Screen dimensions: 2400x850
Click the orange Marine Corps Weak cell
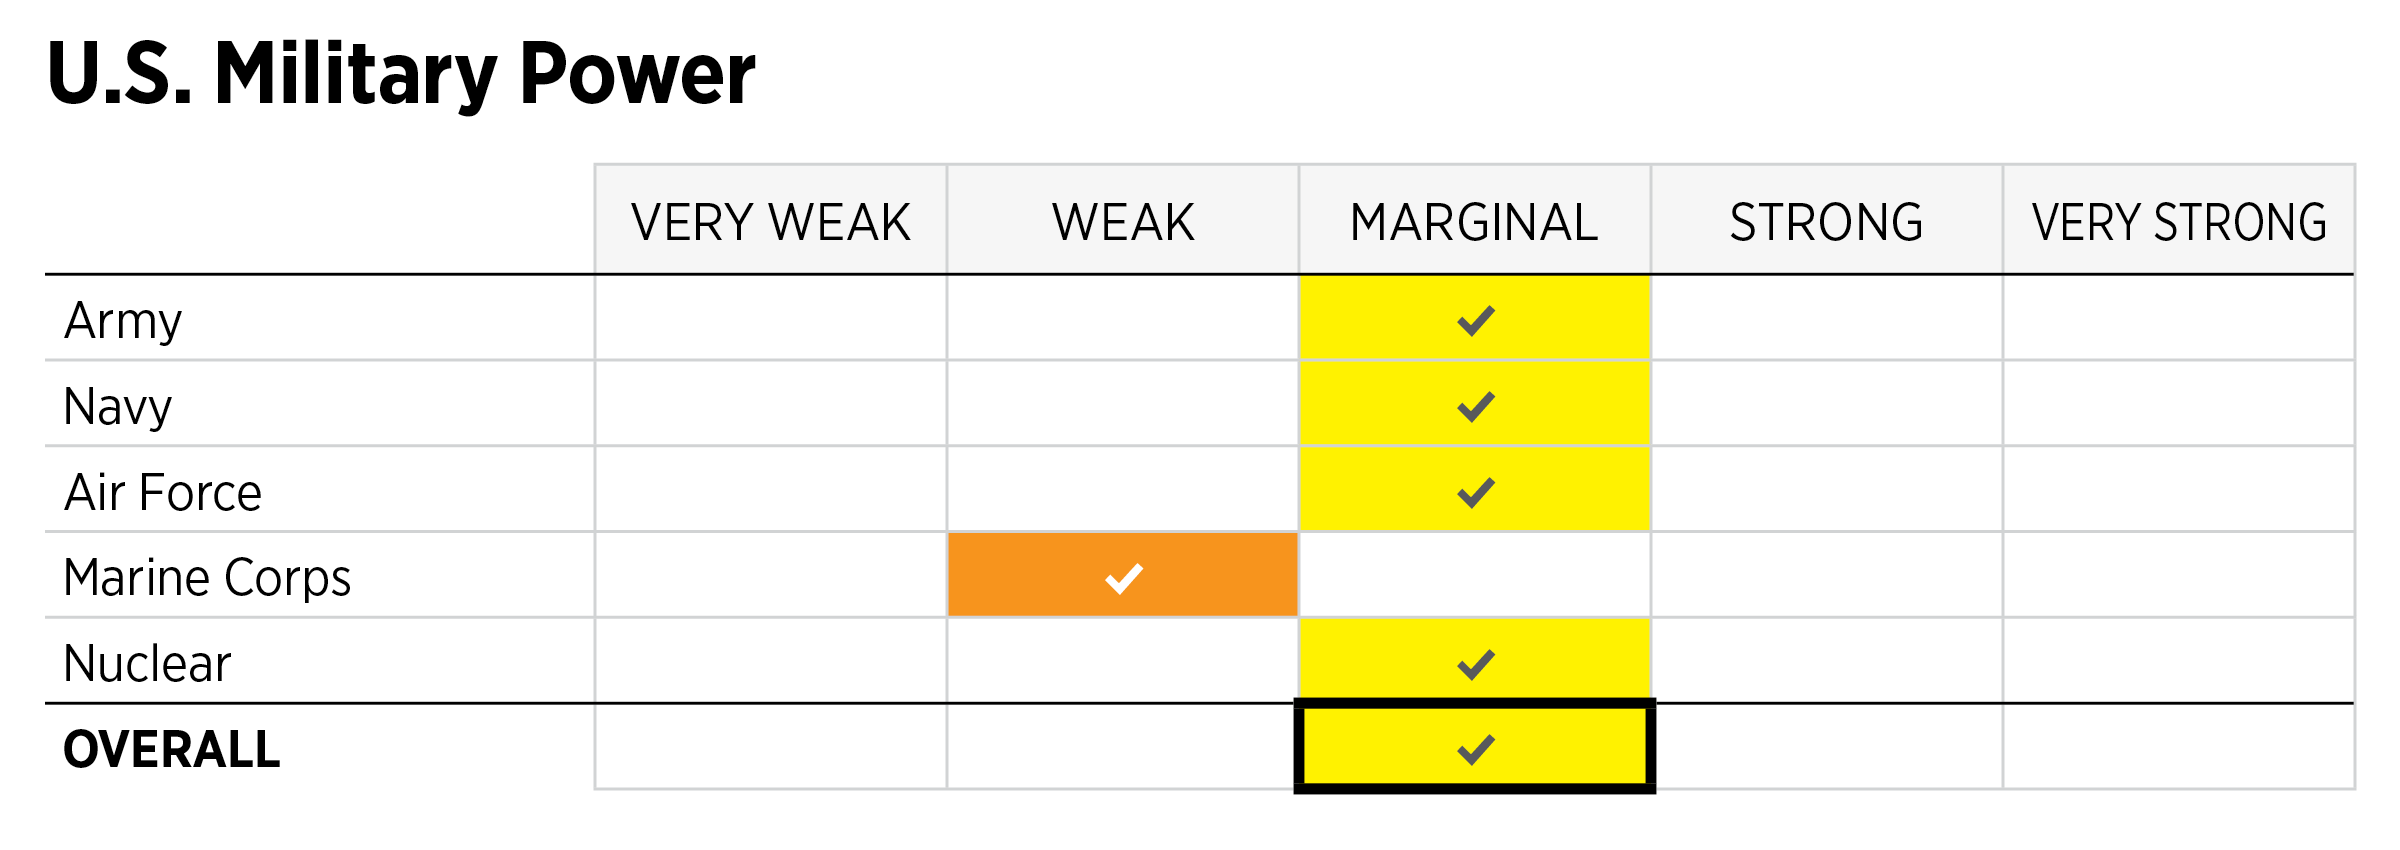1123,577
